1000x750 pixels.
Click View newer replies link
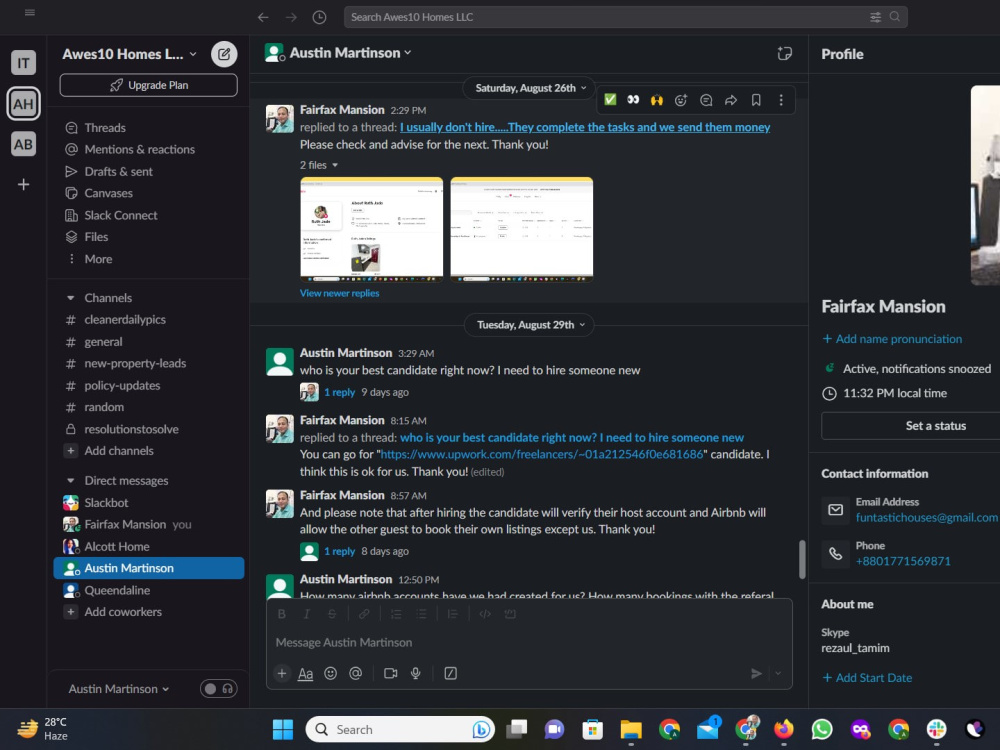(x=339, y=293)
